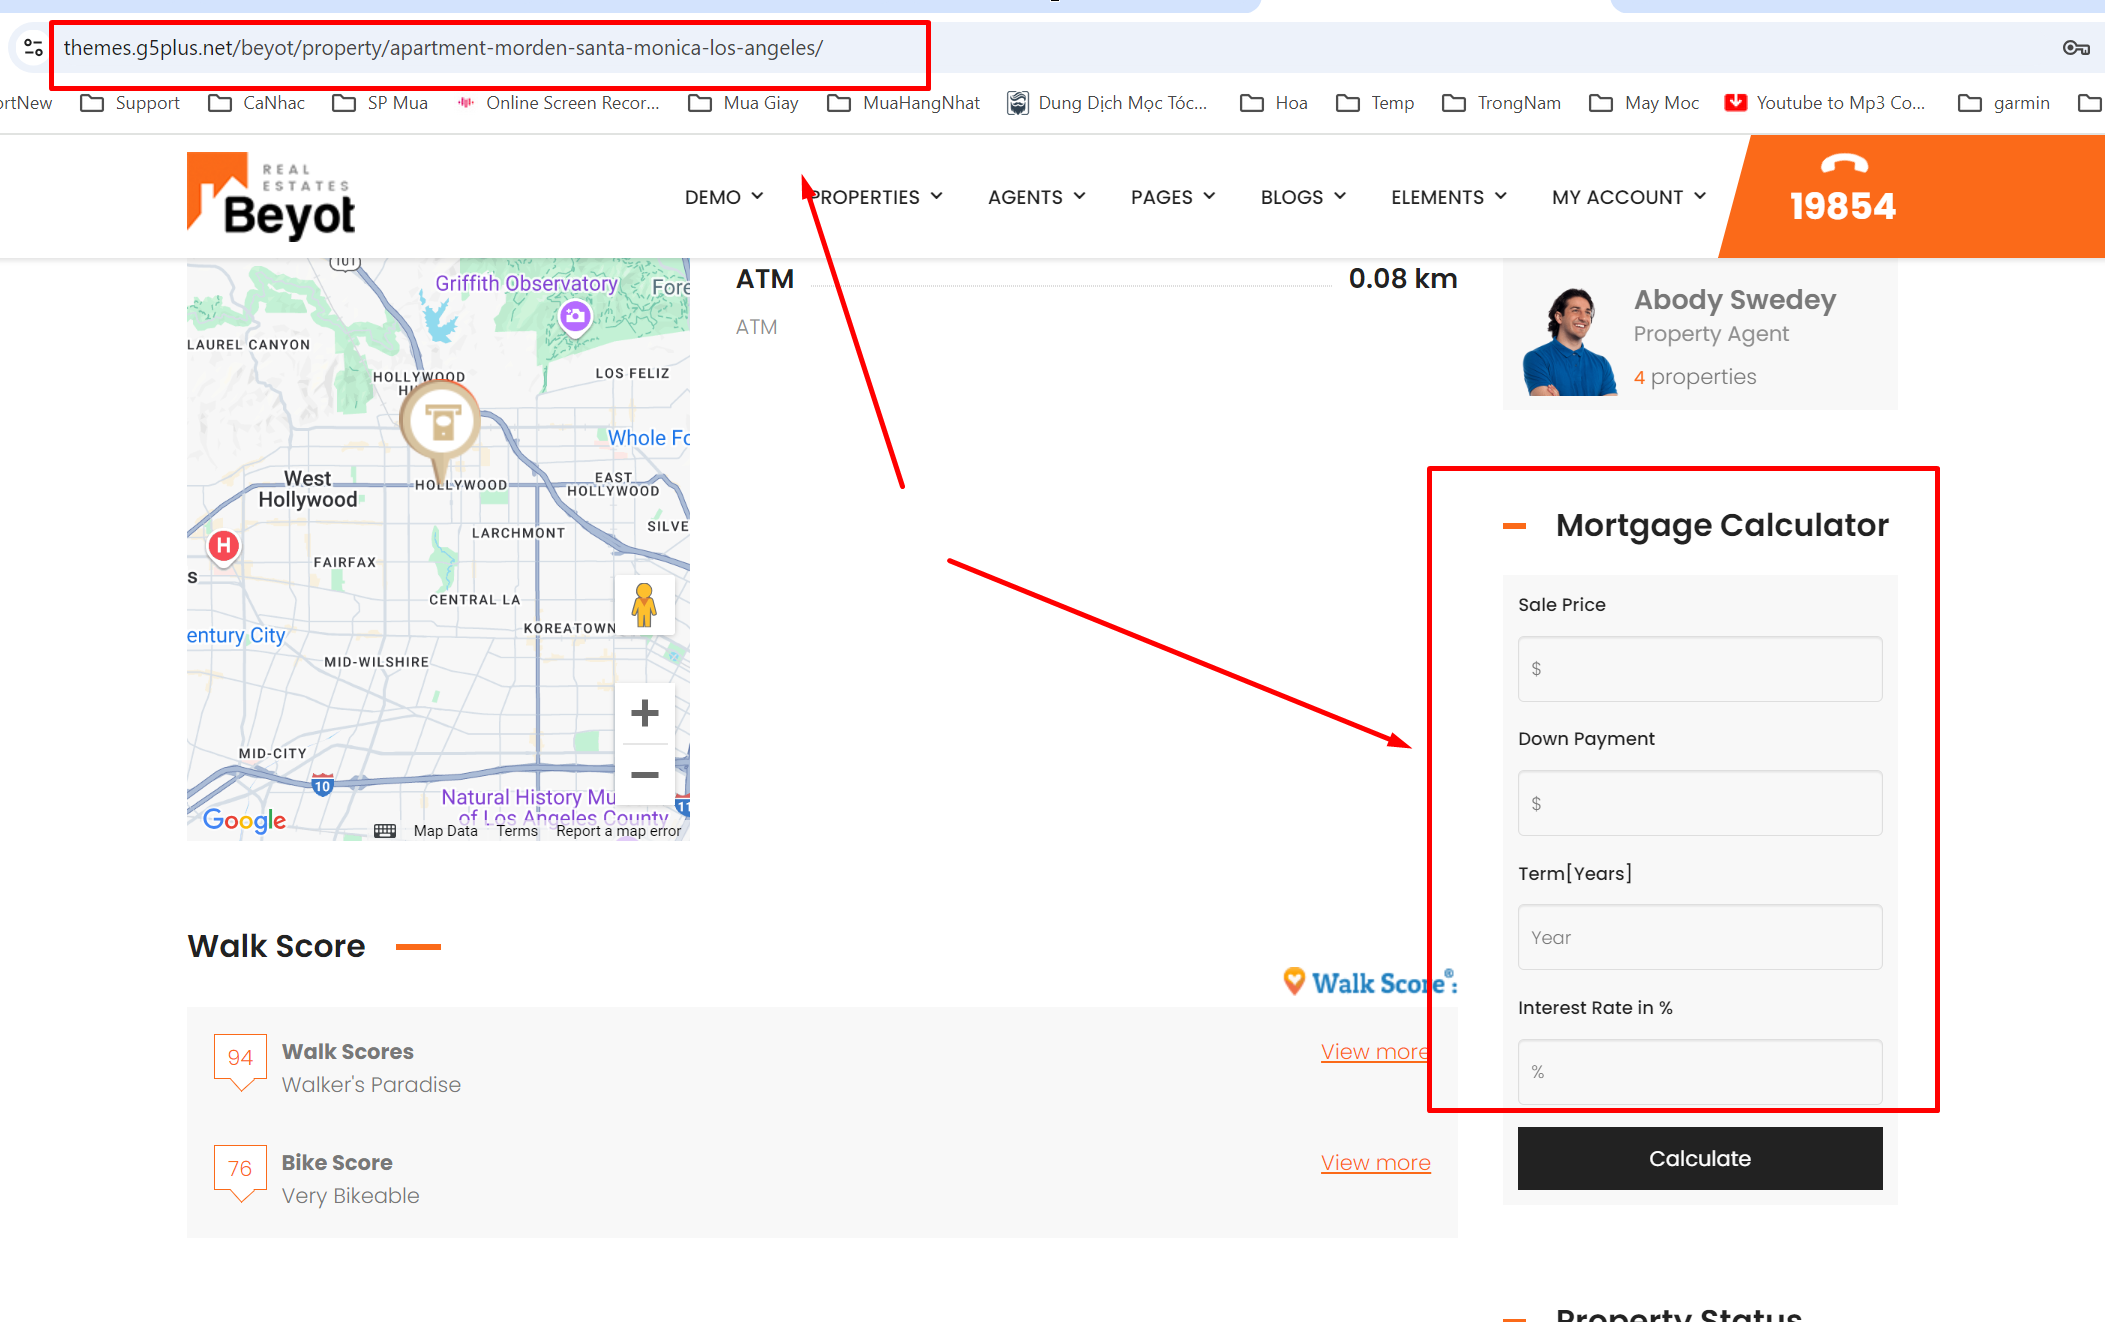Click View more link for Bike Score
This screenshot has height=1322, width=2105.
(x=1375, y=1163)
